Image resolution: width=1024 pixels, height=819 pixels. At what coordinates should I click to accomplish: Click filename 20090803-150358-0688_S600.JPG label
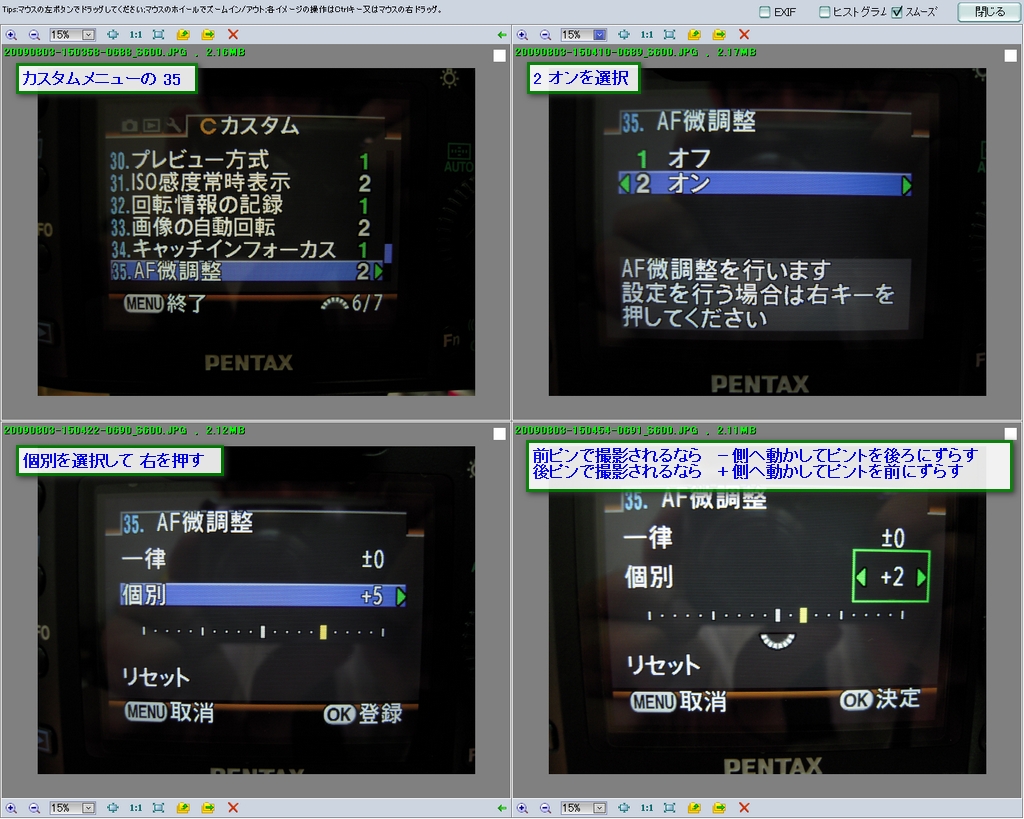95,52
